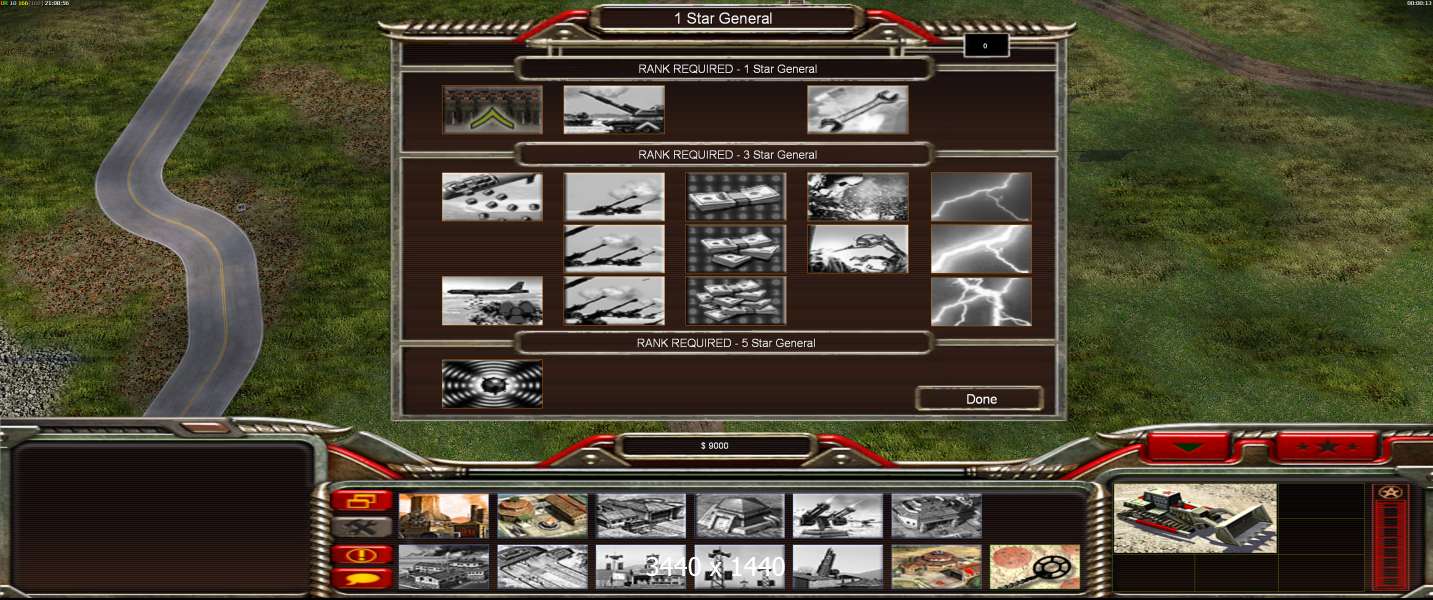Build the Command Center colored icon
1433x600 pixels.
937,567
